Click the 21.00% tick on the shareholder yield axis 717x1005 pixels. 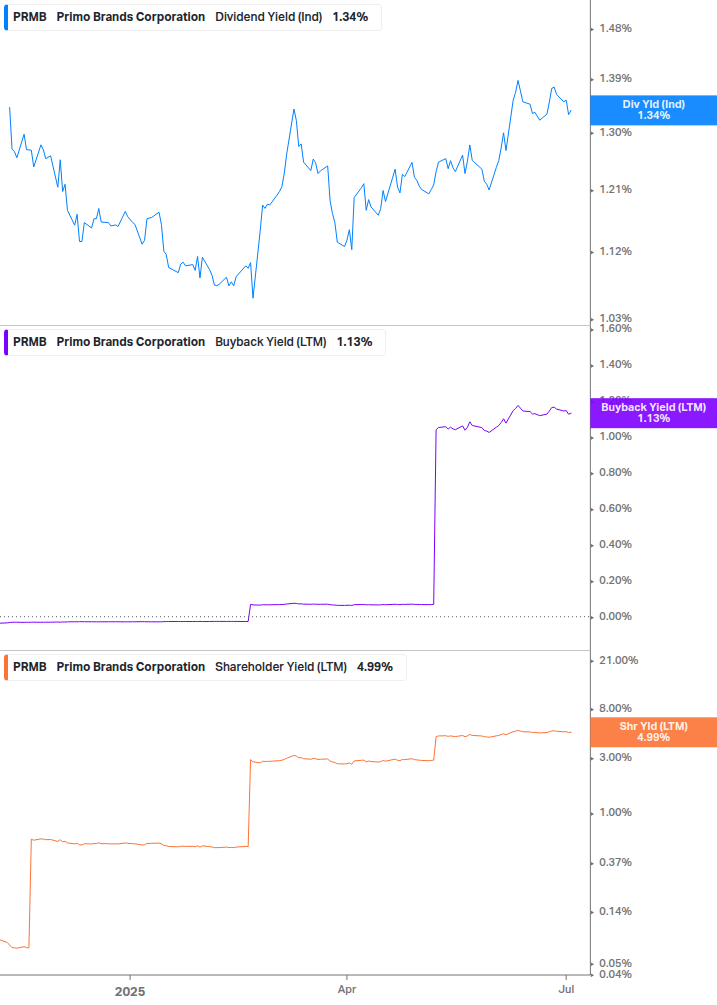point(618,660)
